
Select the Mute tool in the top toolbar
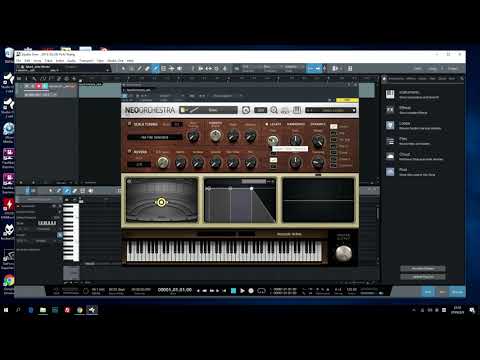163,68
